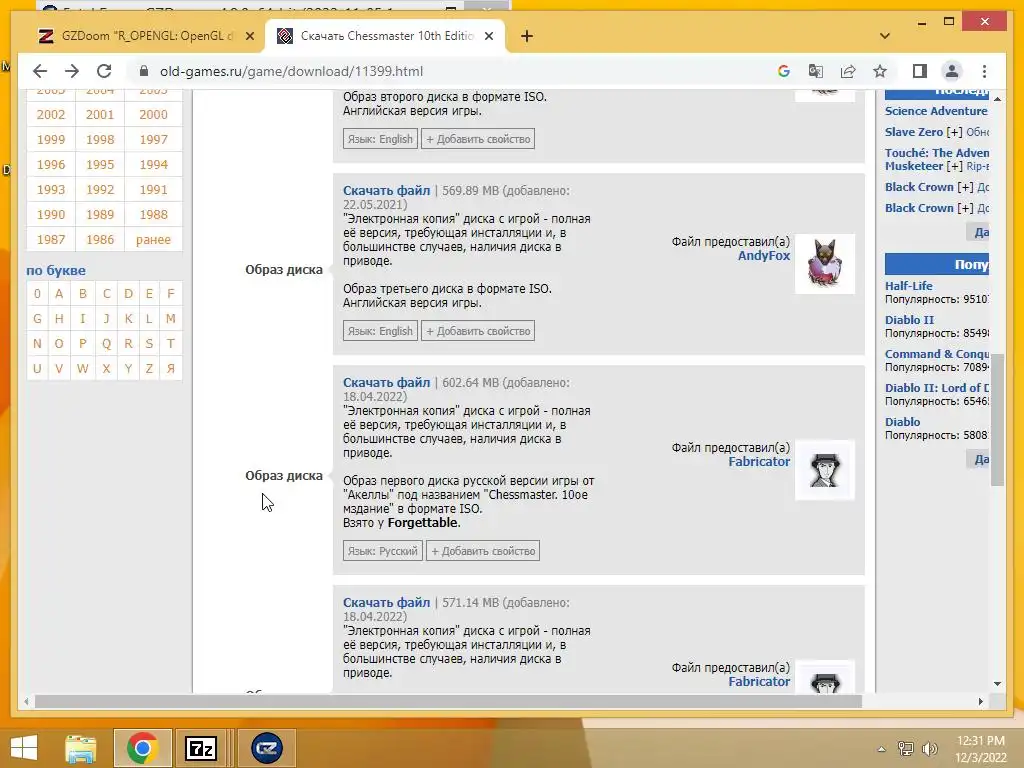The height and width of the screenshot is (768, 1024).
Task: Select the ранее years link
Action: coord(153,239)
